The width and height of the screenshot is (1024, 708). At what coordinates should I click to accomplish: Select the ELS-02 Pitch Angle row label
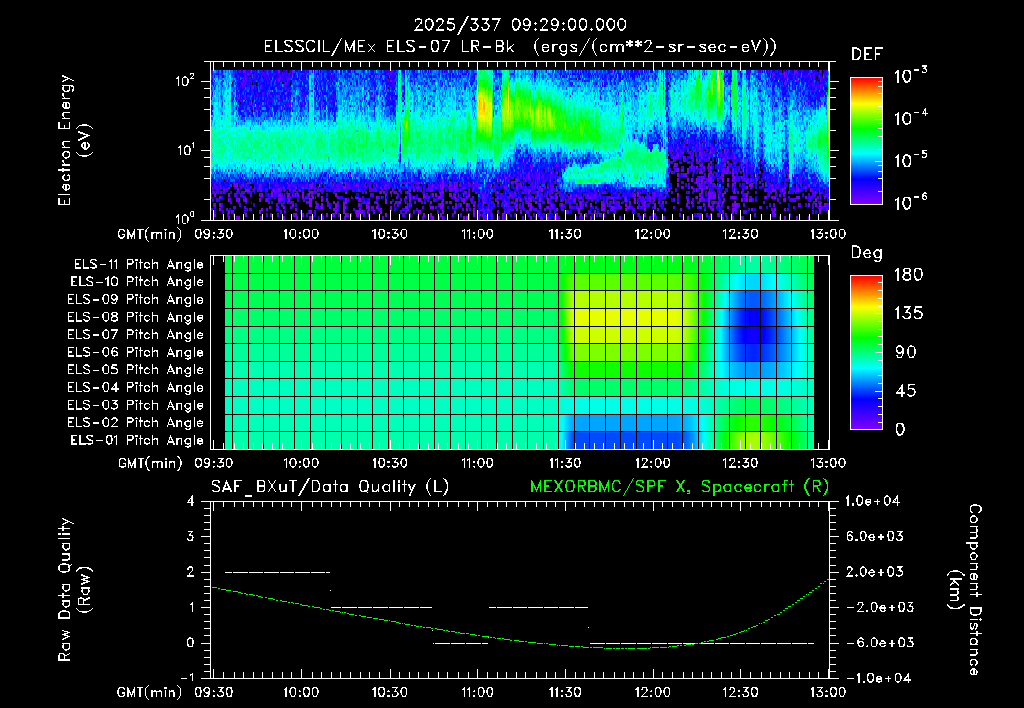(136, 423)
